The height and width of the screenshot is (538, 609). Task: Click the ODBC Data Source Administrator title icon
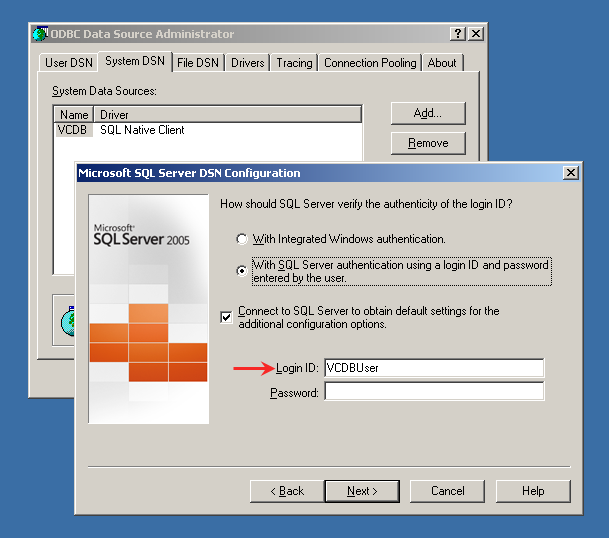click(40, 34)
